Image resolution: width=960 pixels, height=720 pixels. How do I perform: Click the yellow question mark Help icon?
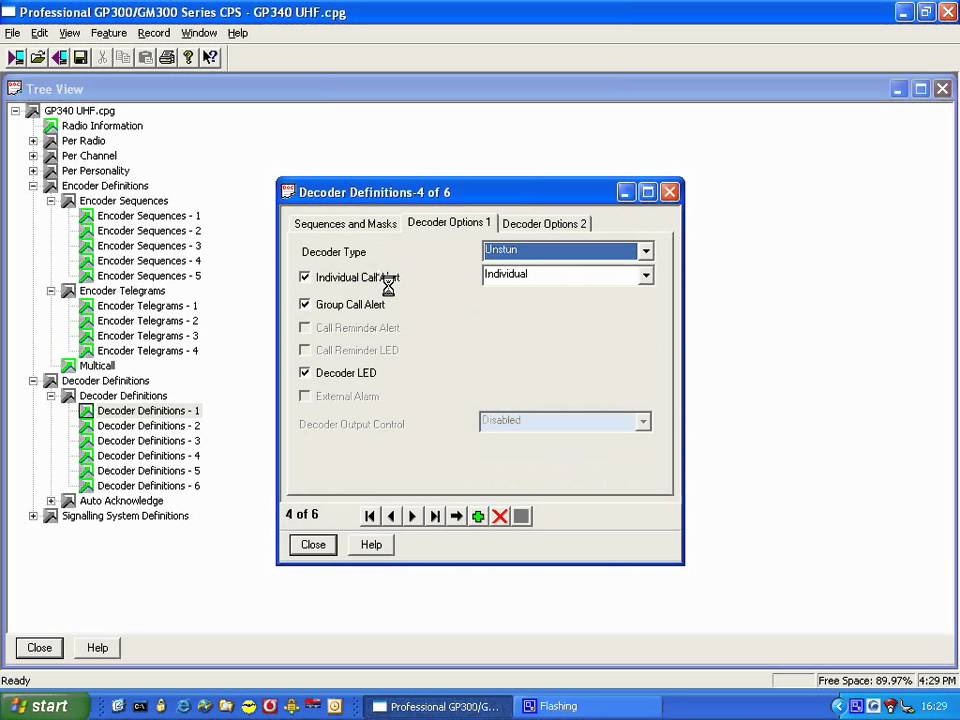pos(188,58)
